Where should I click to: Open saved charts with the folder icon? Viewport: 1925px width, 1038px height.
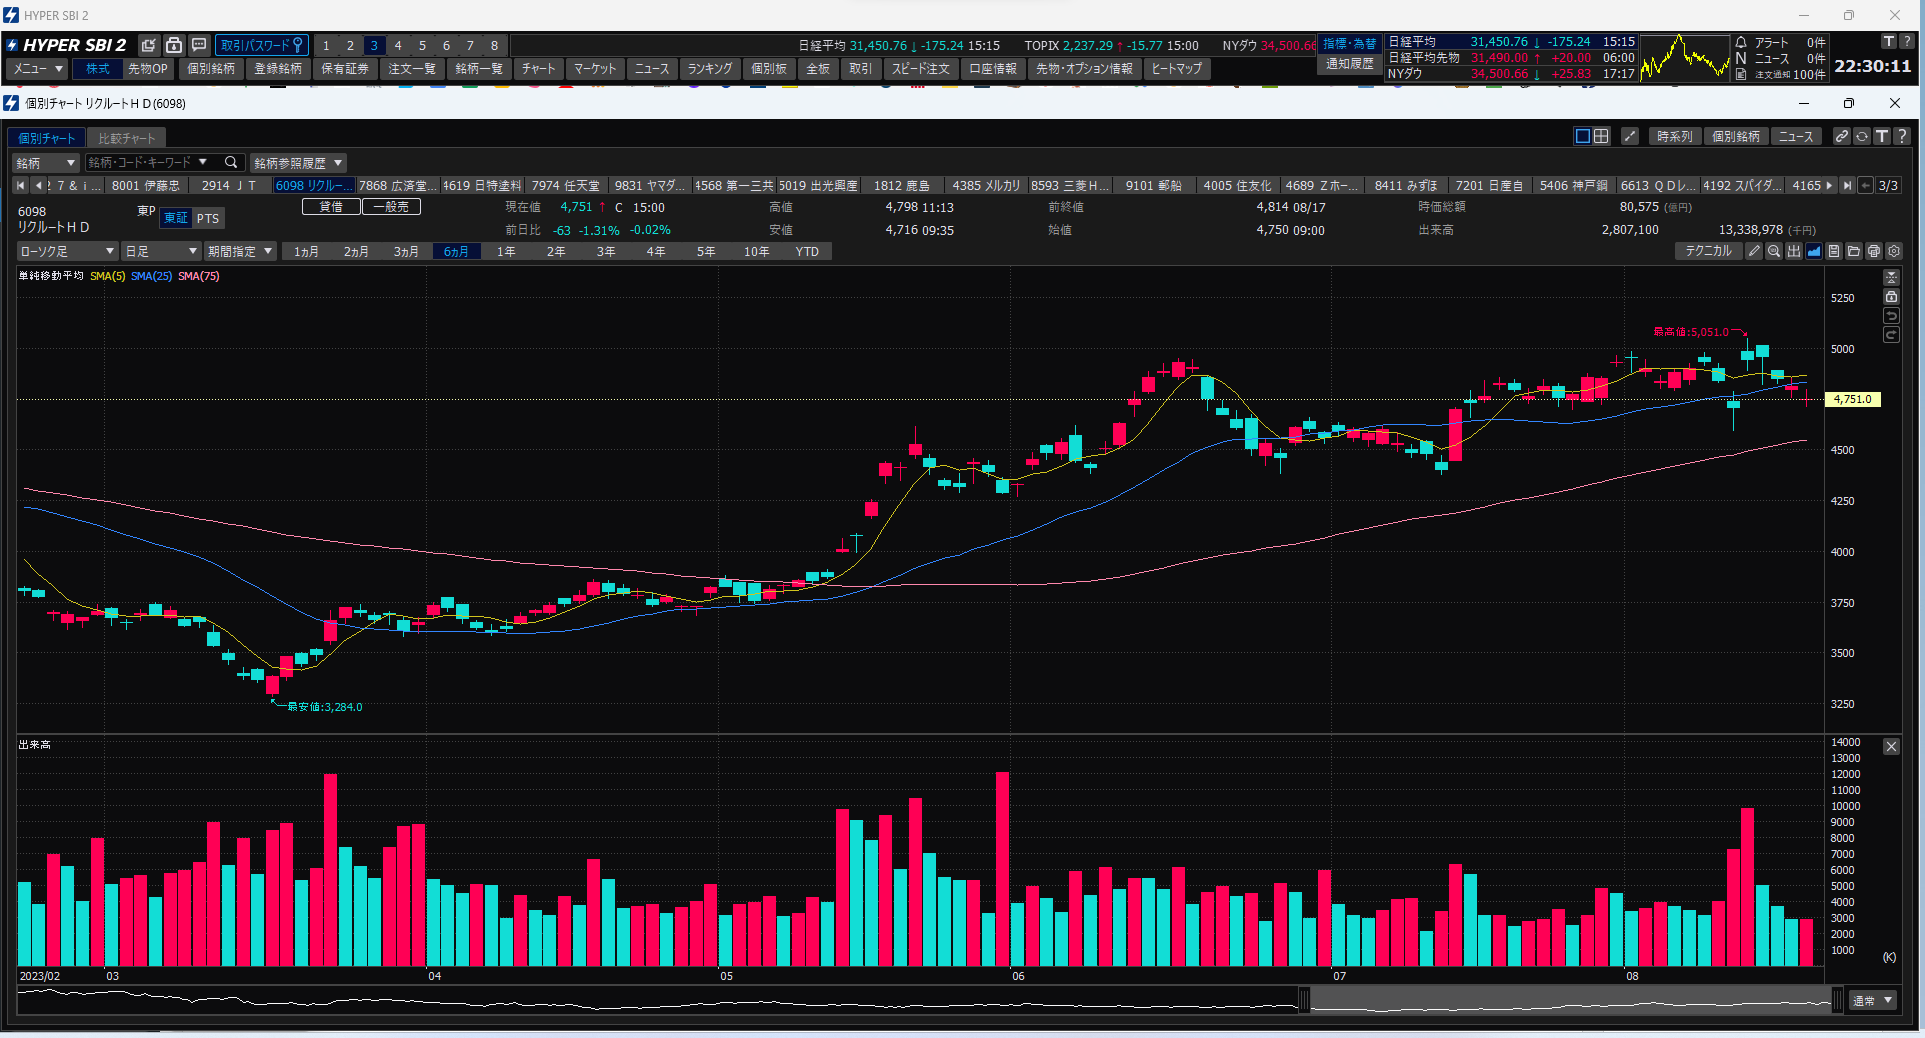(1854, 251)
